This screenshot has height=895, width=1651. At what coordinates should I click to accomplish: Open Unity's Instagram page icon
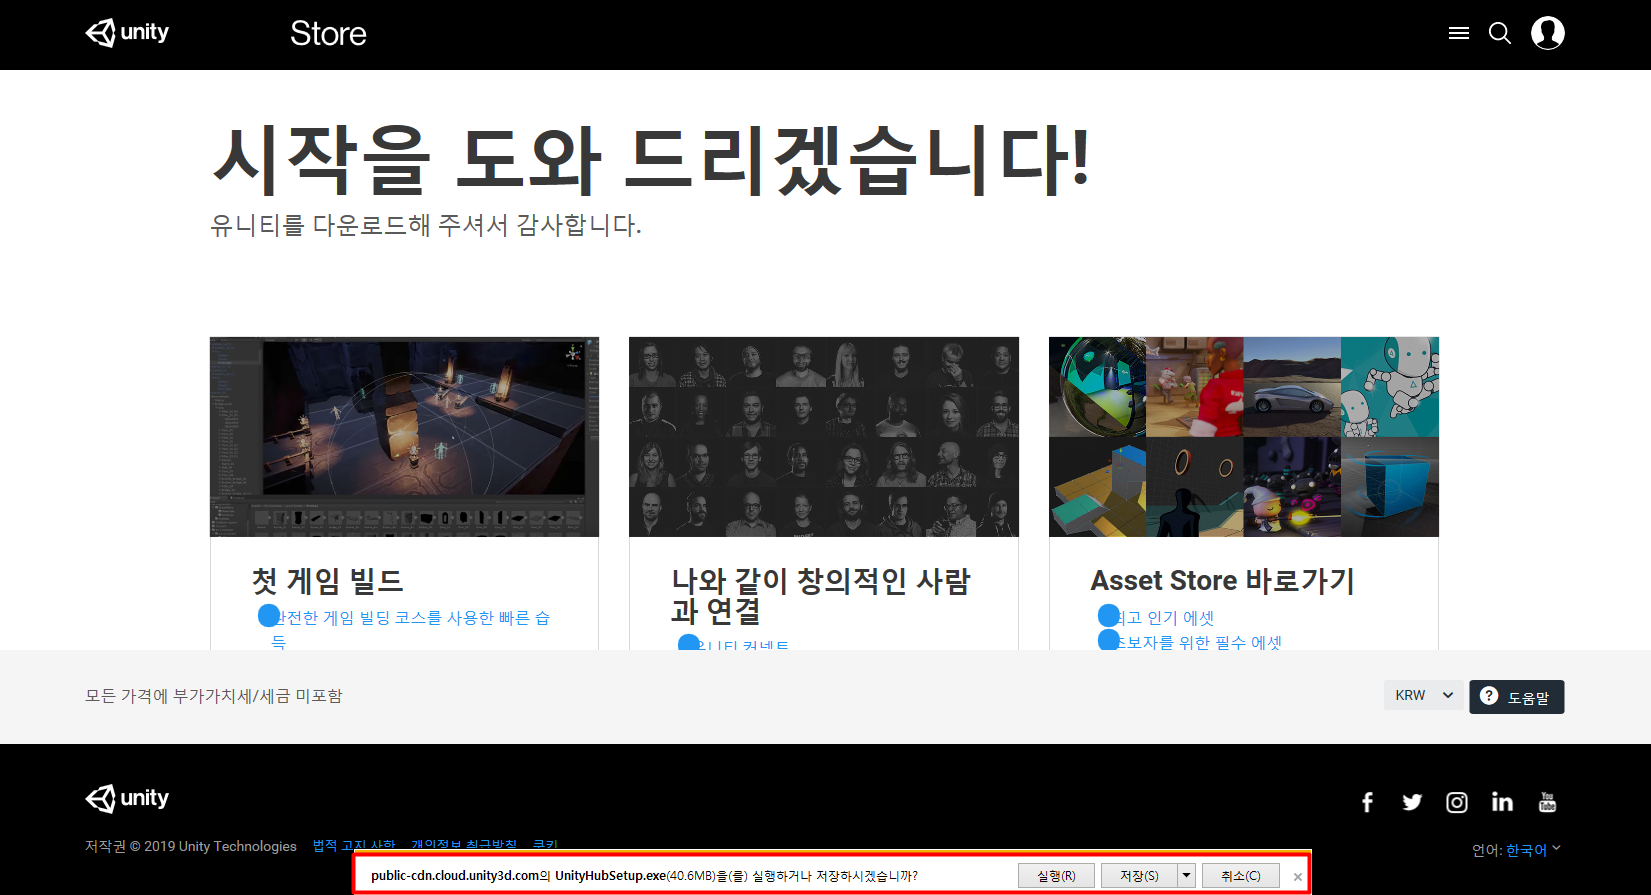[1457, 802]
